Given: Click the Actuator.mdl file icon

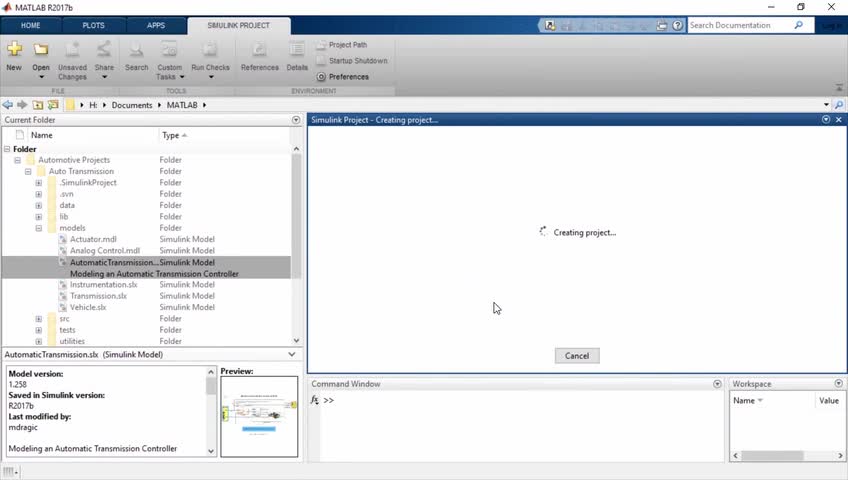Looking at the screenshot, I should click(63, 239).
